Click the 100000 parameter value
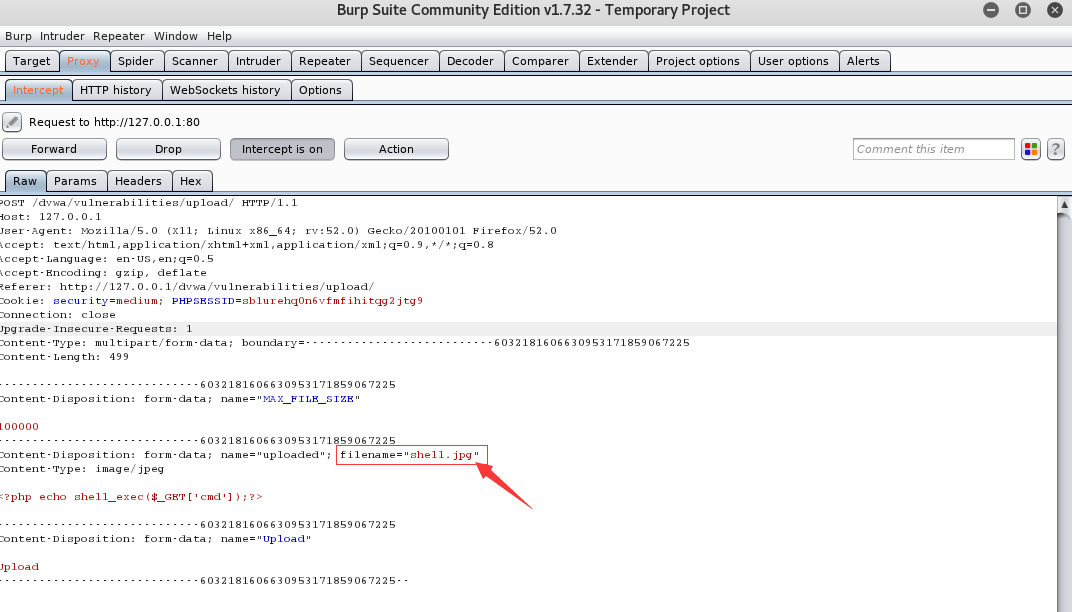Viewport: 1072px width, 612px height. 19,427
